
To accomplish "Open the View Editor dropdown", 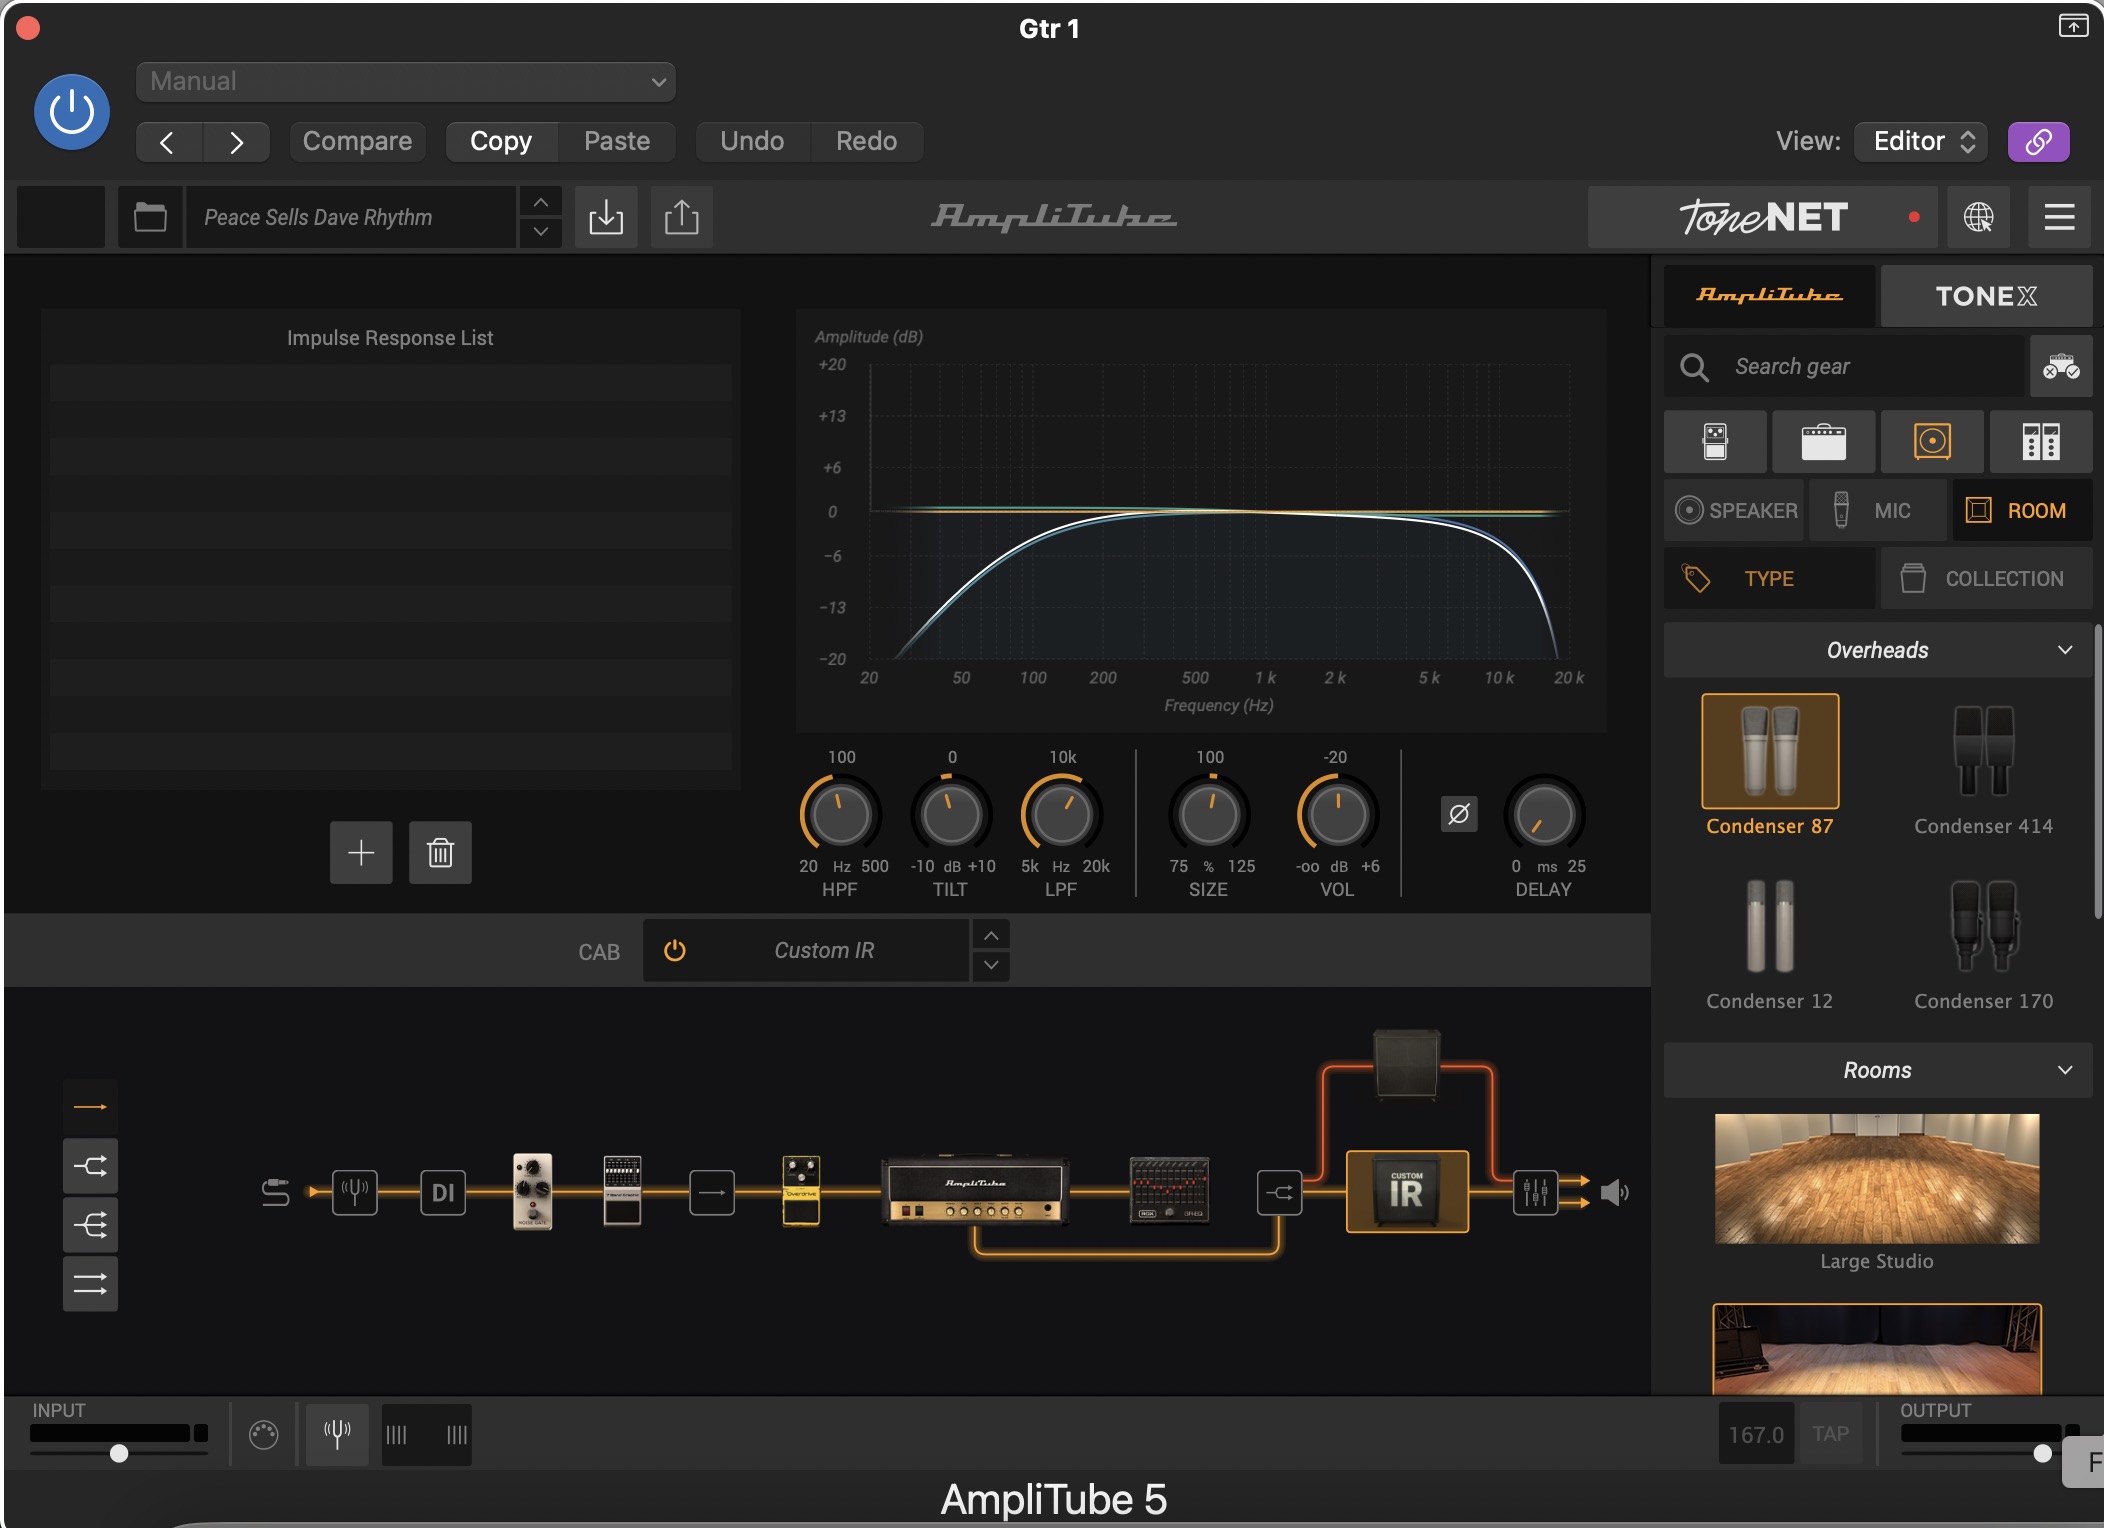I will (x=1921, y=141).
